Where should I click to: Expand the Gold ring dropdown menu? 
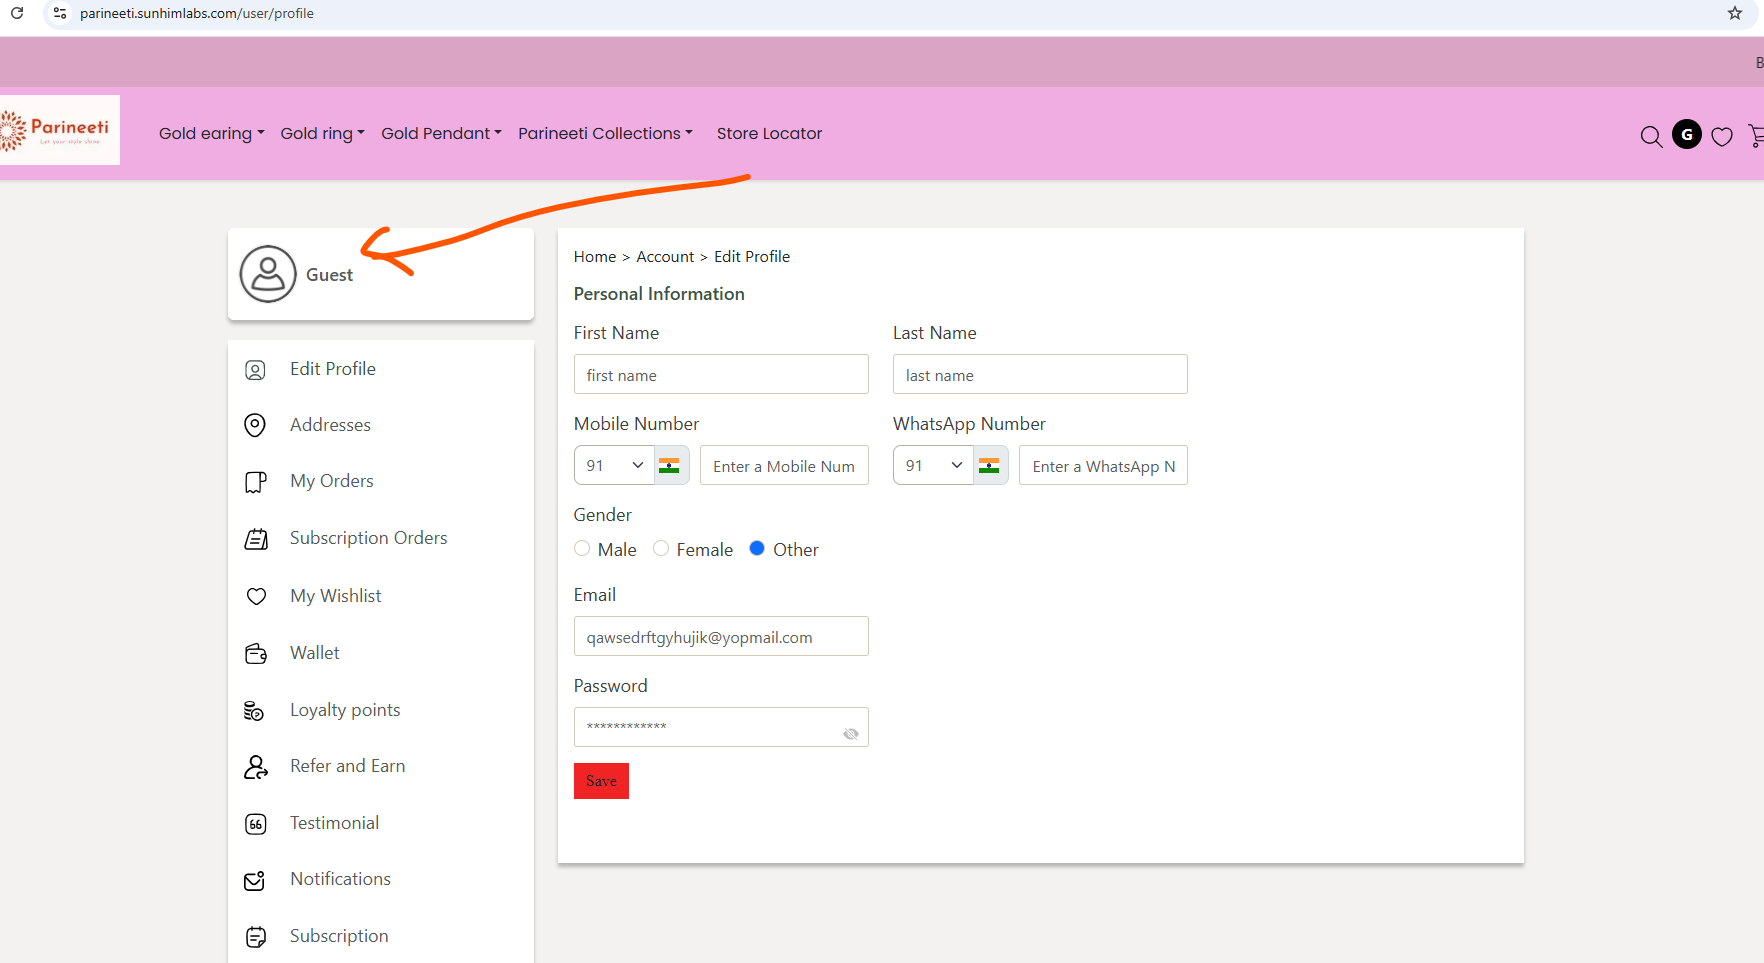[x=323, y=133]
